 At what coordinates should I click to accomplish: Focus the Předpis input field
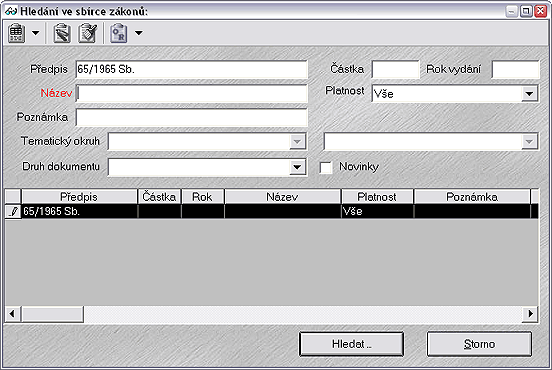click(x=192, y=69)
